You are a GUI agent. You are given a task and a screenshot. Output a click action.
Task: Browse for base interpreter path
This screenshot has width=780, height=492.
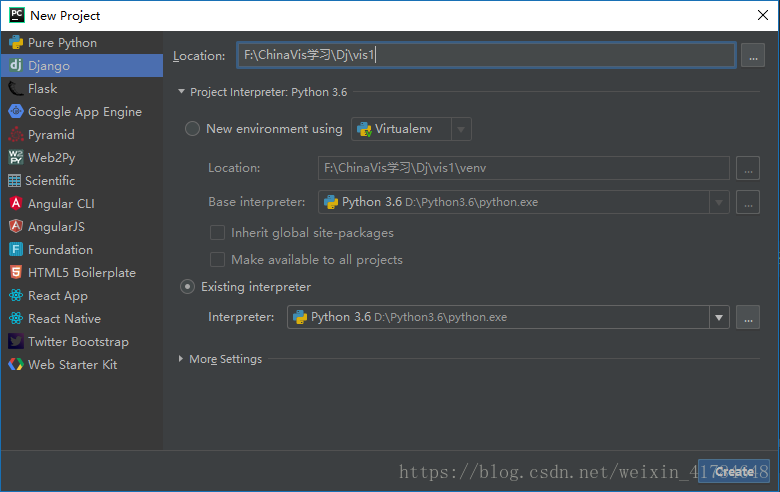click(x=748, y=202)
